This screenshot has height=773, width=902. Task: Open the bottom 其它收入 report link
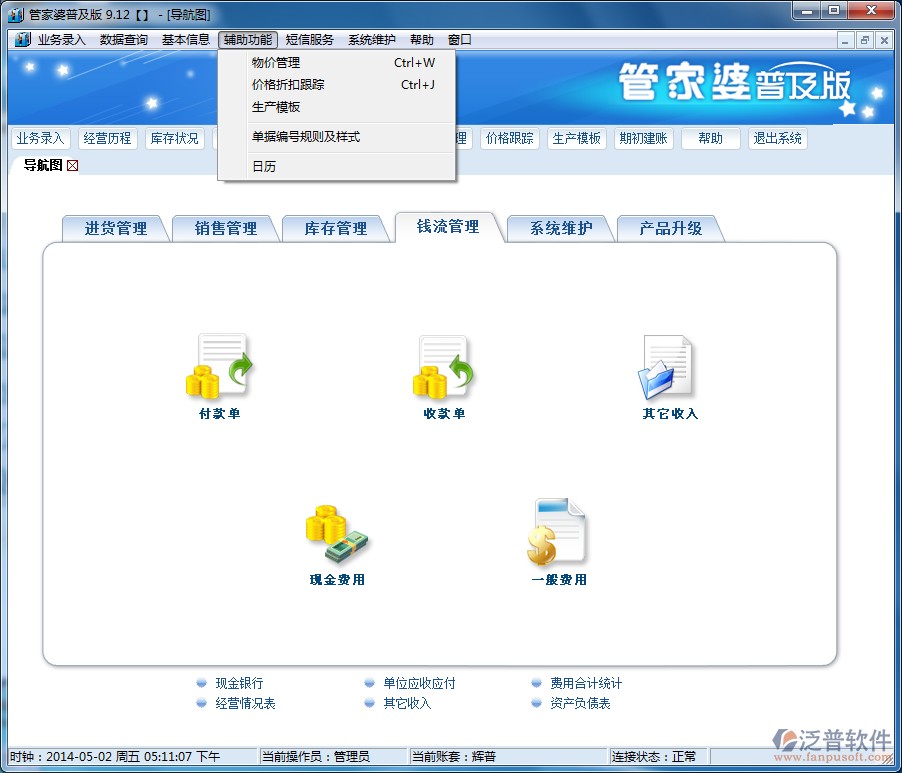coord(407,703)
